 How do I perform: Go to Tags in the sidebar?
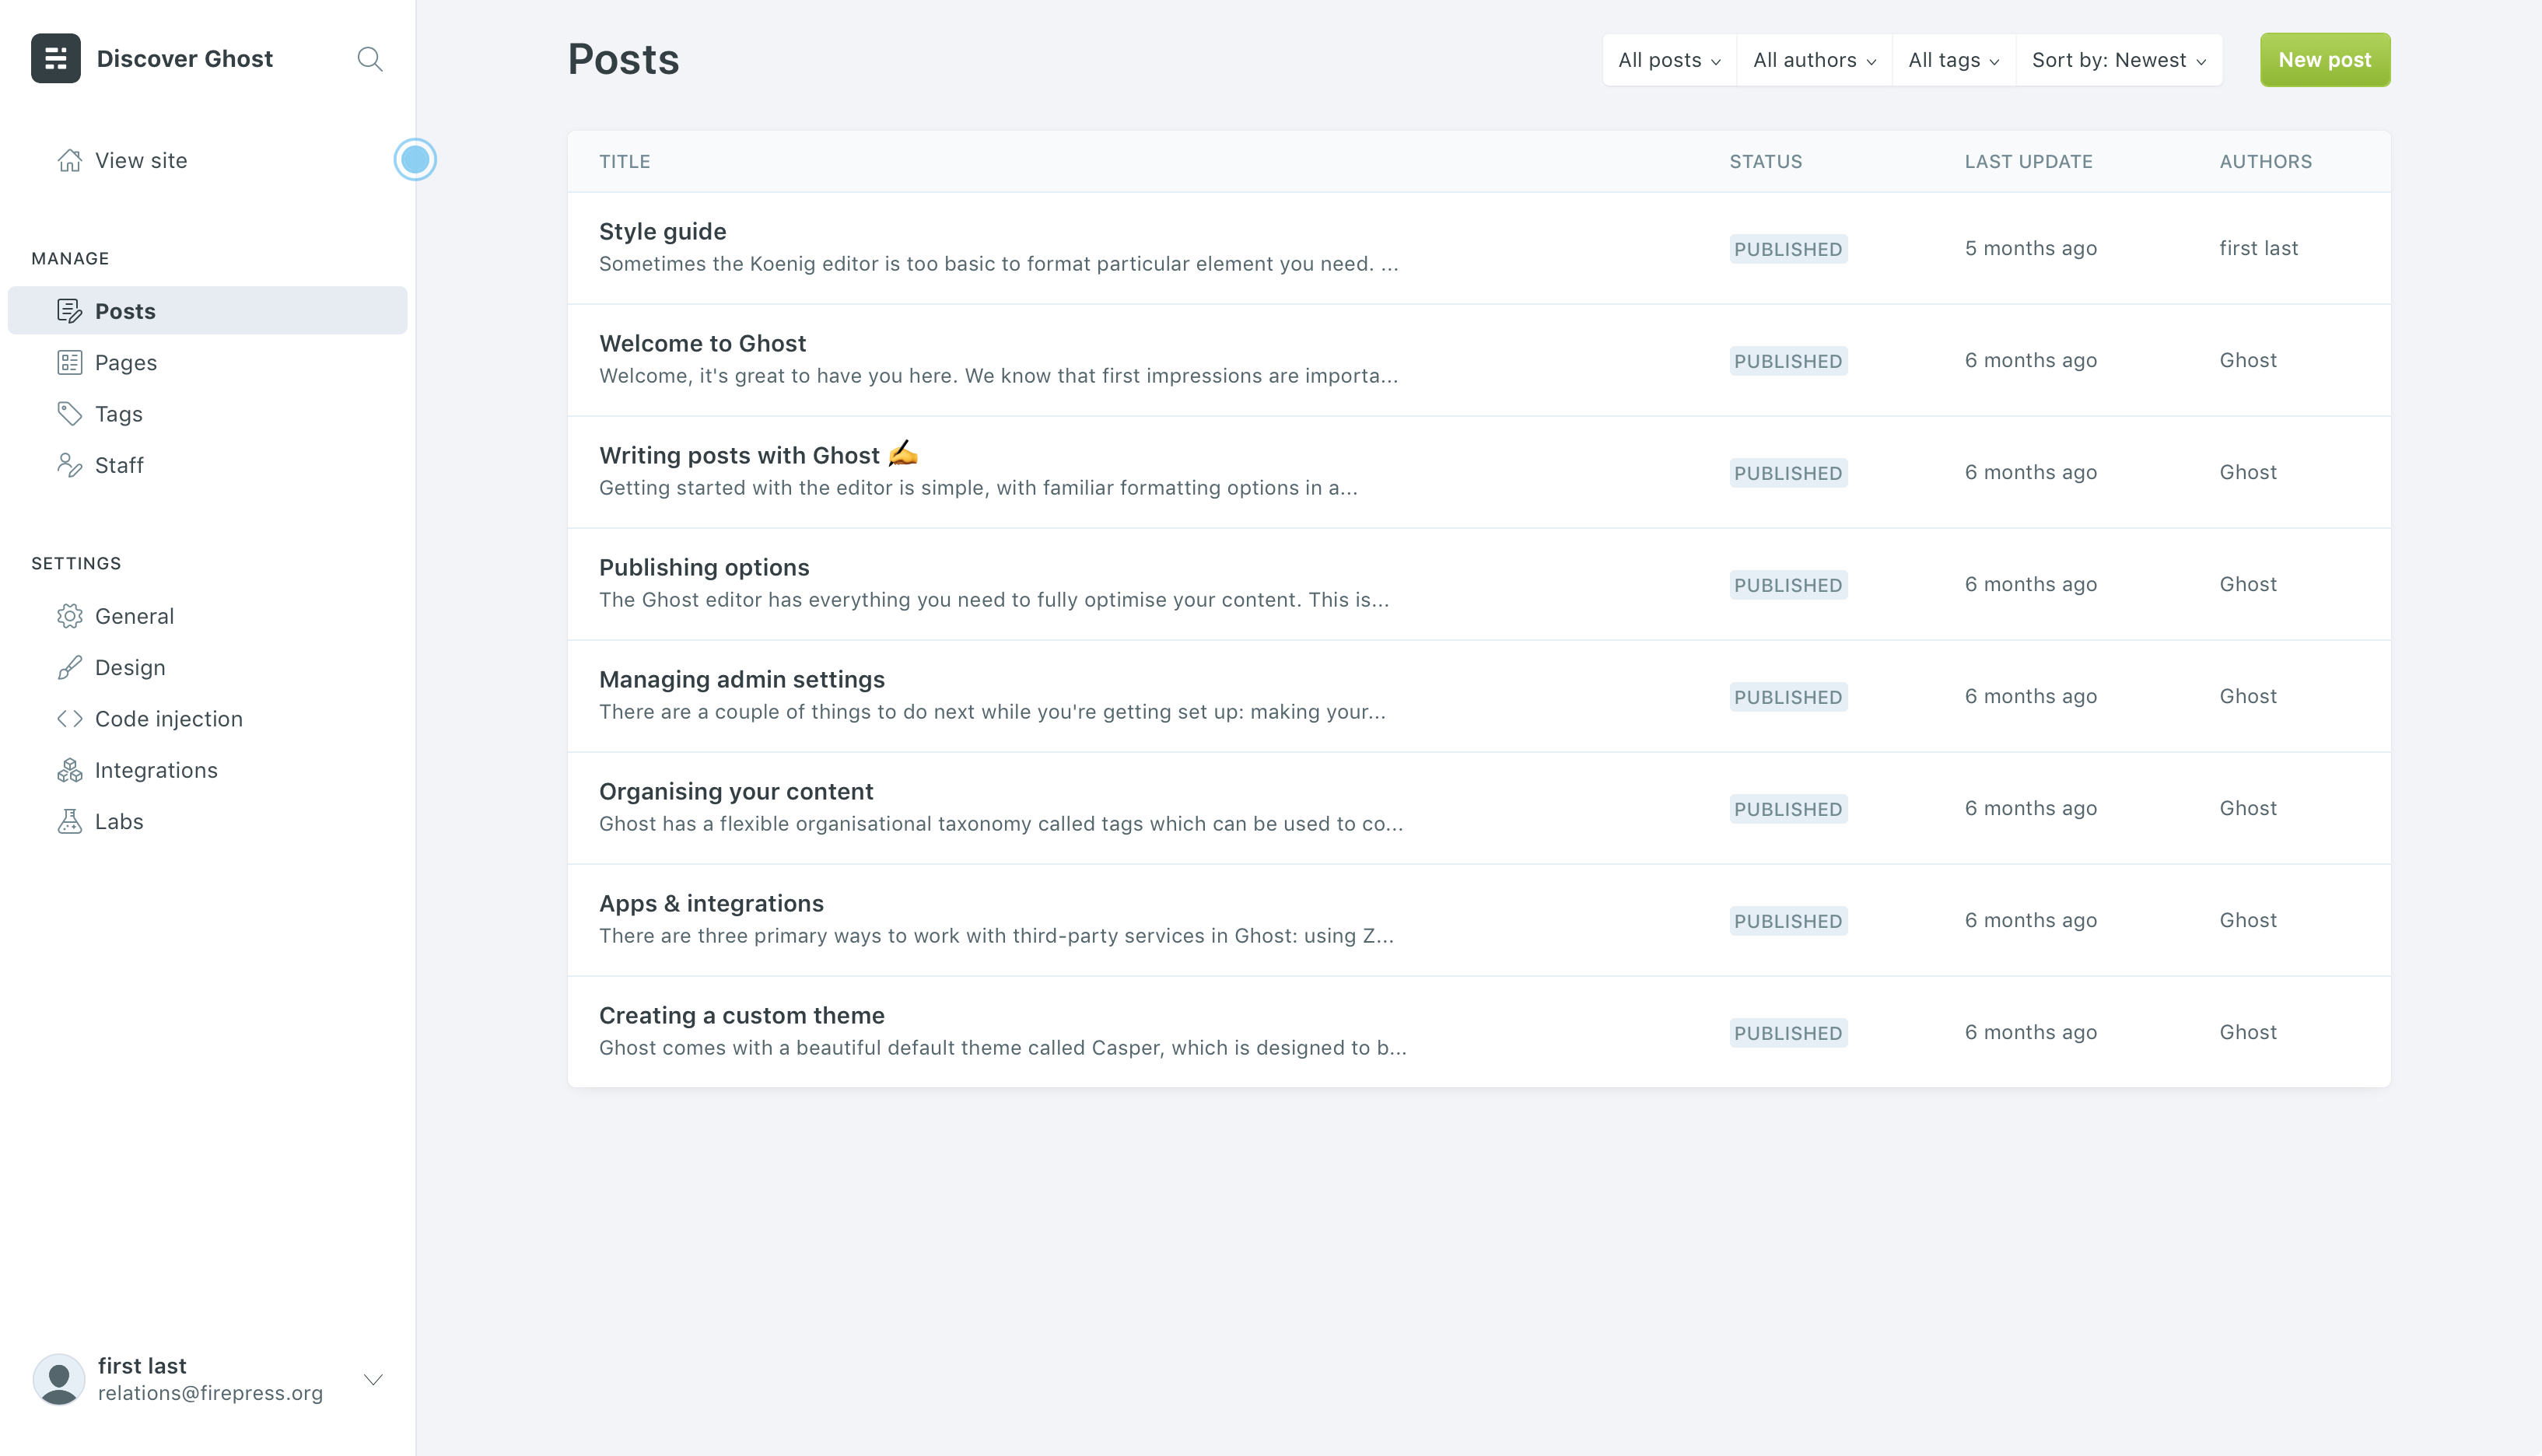[x=207, y=414]
